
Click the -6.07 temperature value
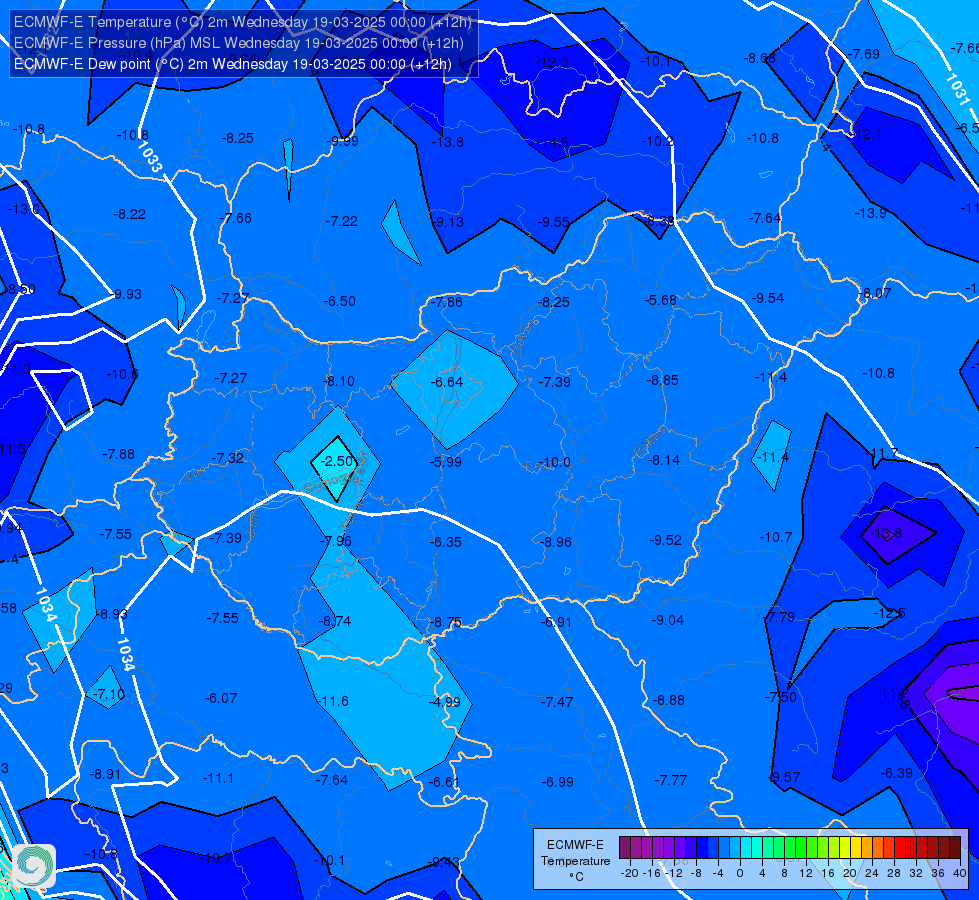pos(221,698)
